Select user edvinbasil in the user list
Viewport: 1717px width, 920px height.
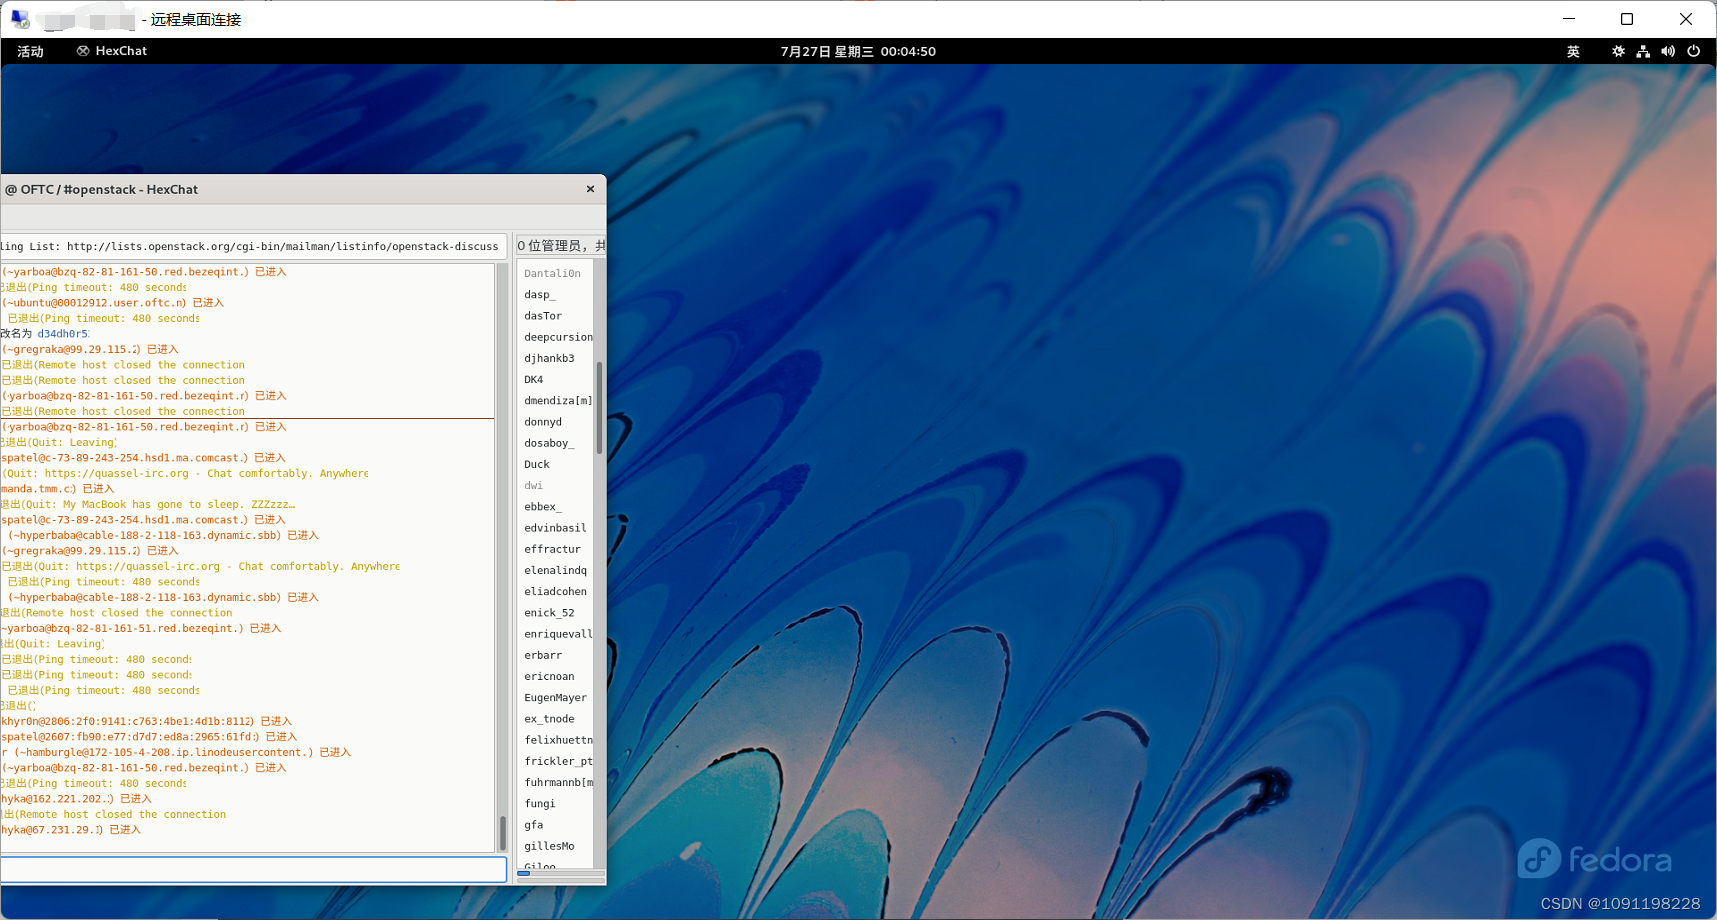[x=555, y=528]
